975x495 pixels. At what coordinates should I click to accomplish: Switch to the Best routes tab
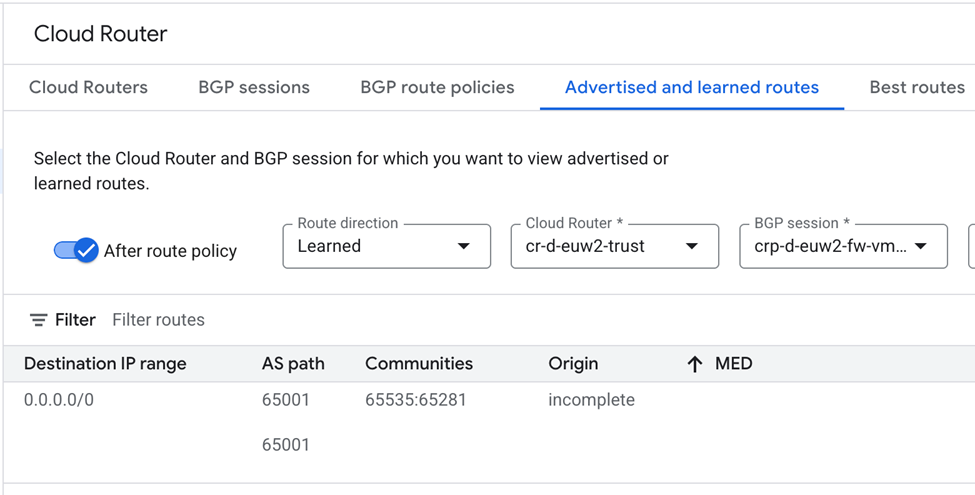917,87
